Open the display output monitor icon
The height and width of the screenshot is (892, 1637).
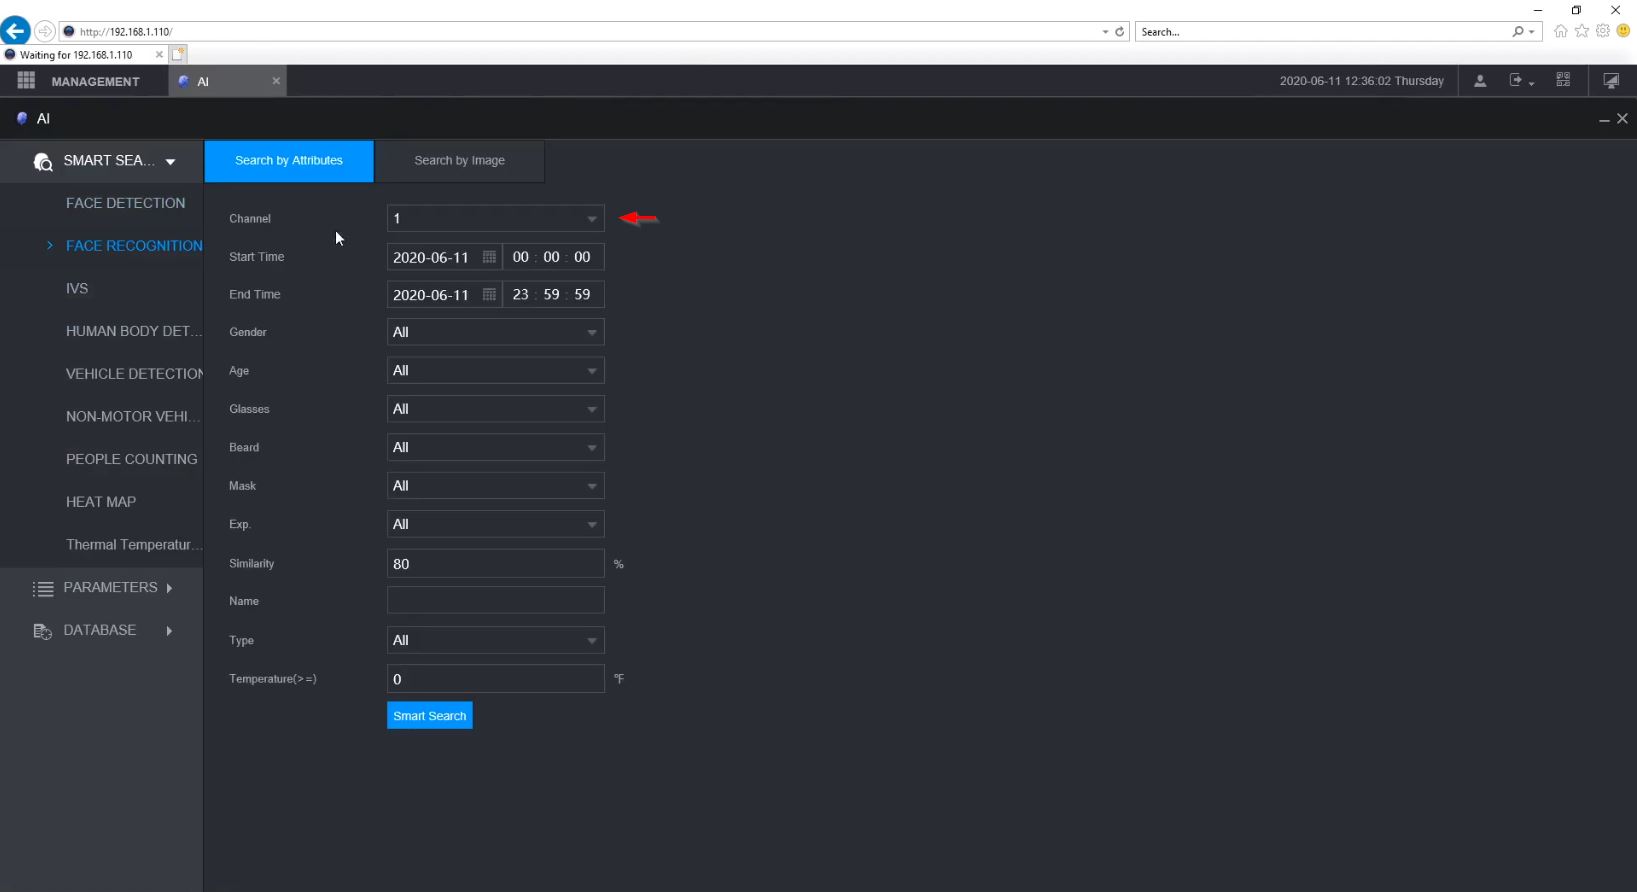click(1611, 81)
